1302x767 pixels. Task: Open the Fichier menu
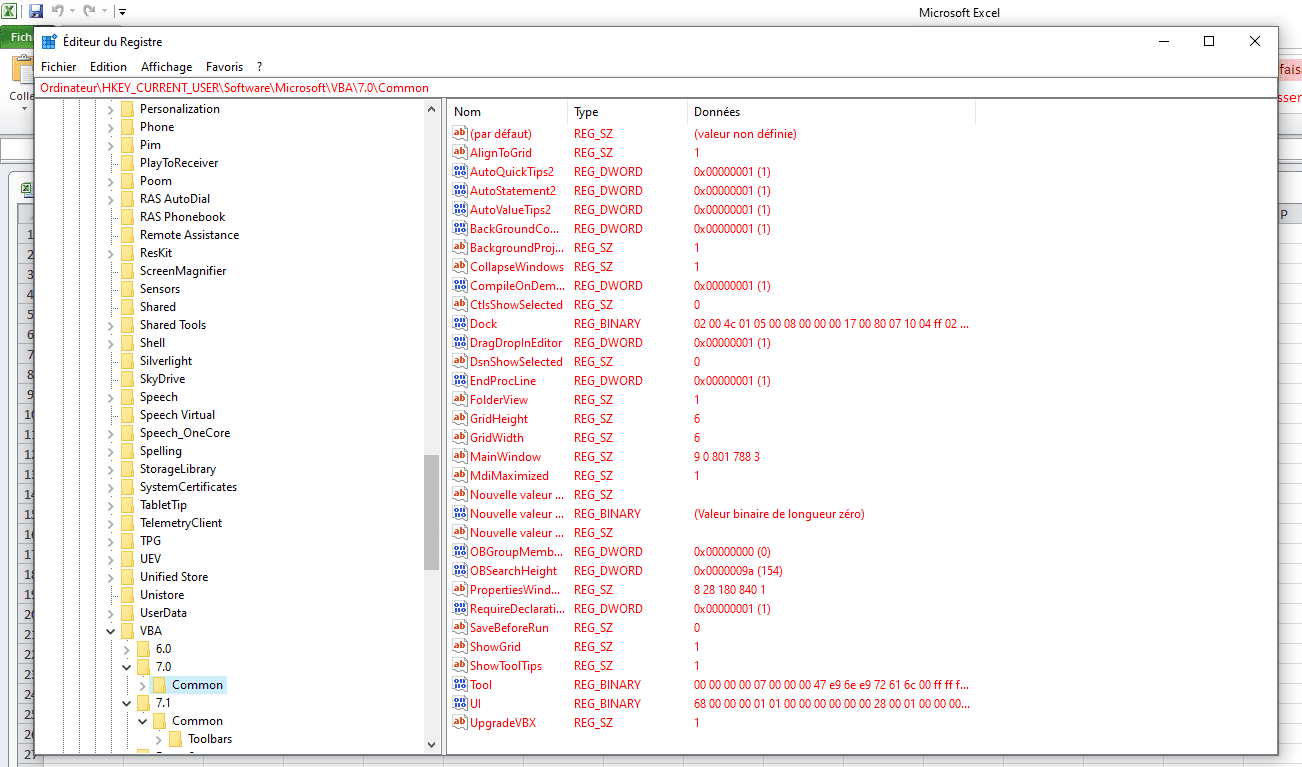coord(58,67)
